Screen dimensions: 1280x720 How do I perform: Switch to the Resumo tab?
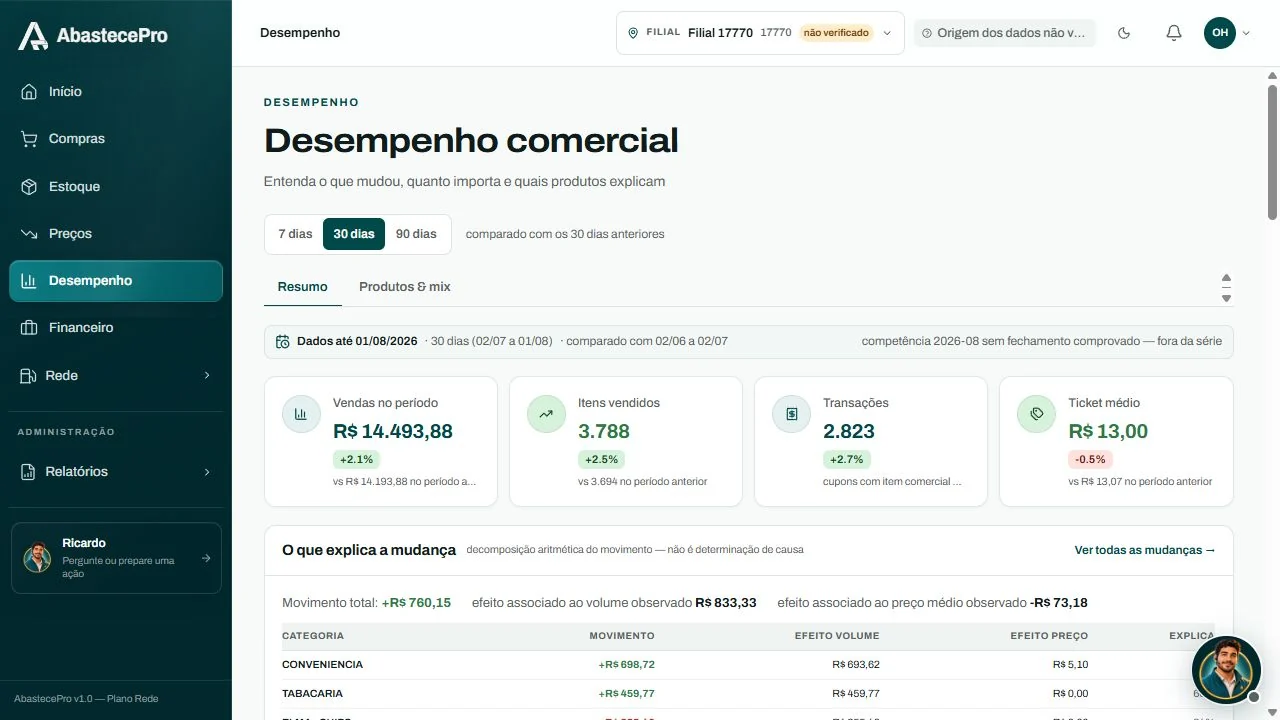[303, 287]
